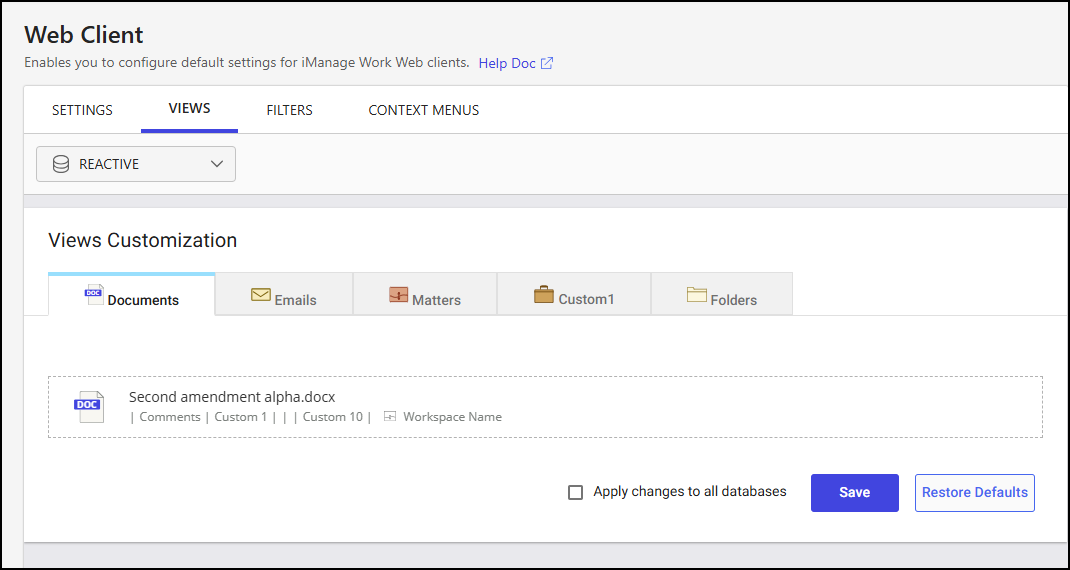Click the external link icon beside Help Doc
The width and height of the screenshot is (1070, 570).
click(547, 63)
